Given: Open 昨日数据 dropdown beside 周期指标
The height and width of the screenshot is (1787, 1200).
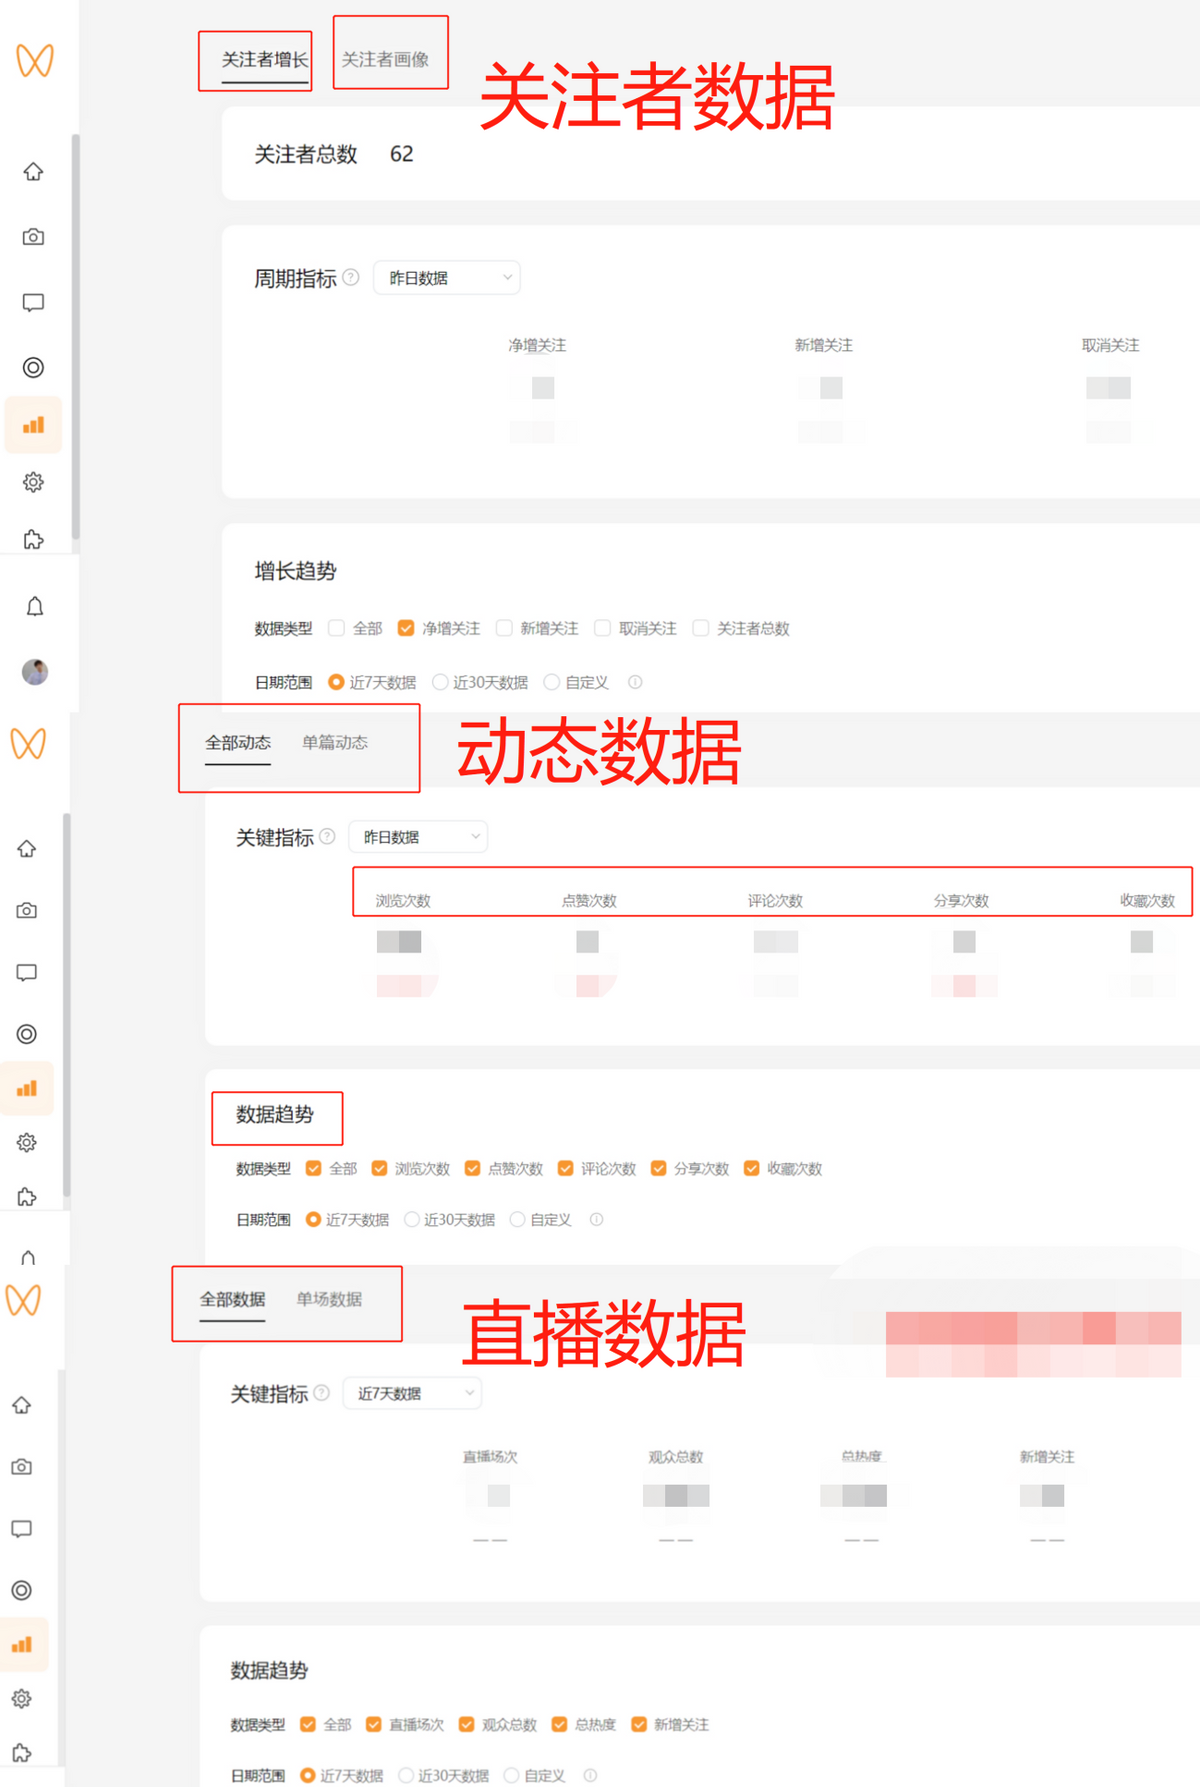Looking at the screenshot, I should pos(447,277).
